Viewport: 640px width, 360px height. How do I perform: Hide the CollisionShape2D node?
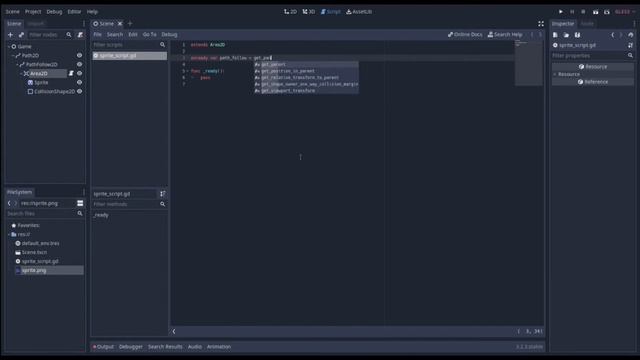click(x=80, y=91)
